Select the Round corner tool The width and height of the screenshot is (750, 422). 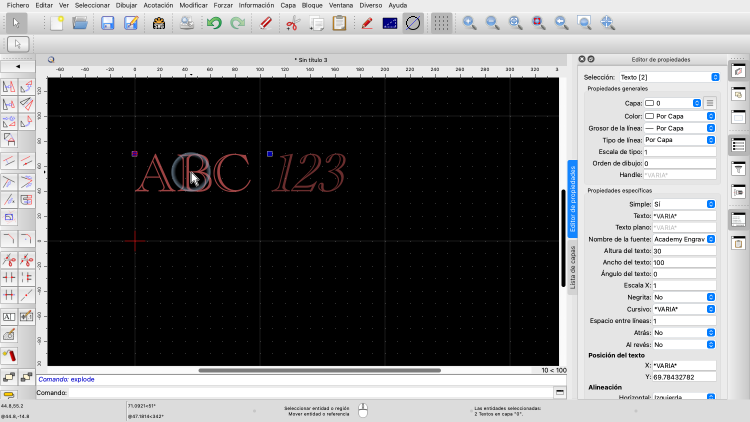[x=27, y=238]
